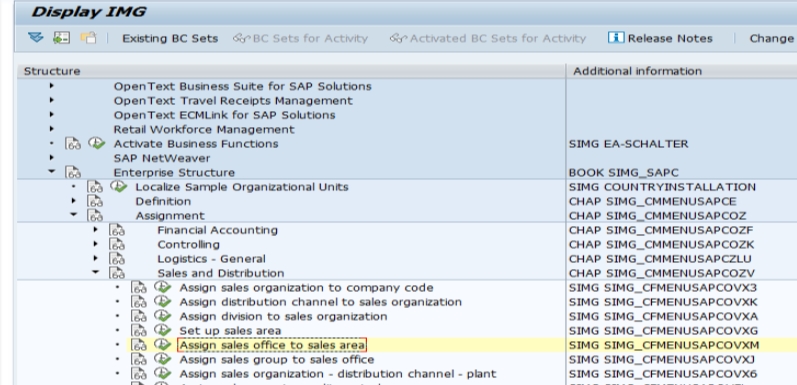Click the Structure column header
797x385 pixels.
coord(291,71)
